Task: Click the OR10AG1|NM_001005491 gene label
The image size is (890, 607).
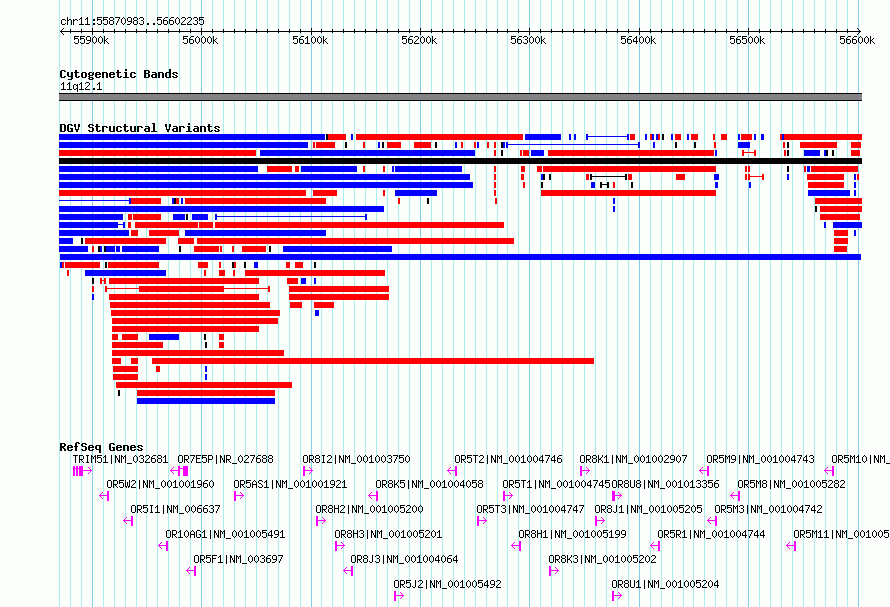Action: click(x=225, y=534)
